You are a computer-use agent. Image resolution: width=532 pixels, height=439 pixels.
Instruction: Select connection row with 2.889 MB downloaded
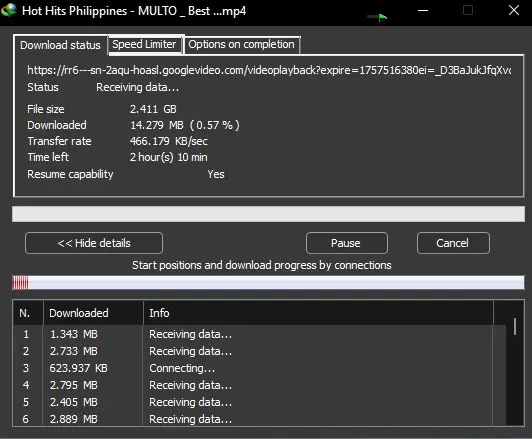(260, 419)
